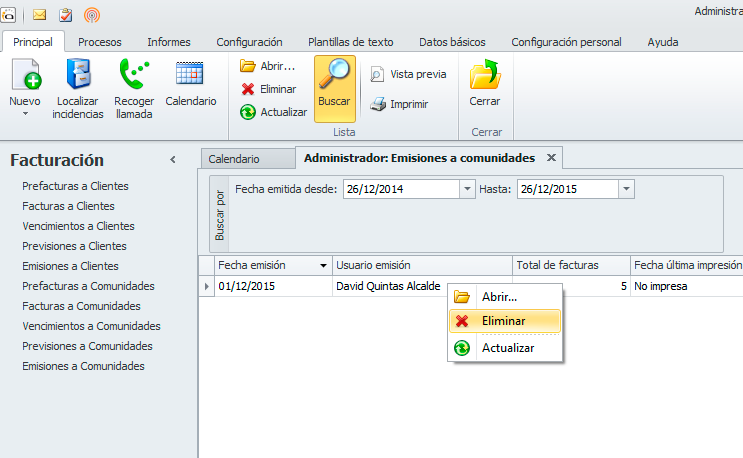
Task: Click the Usuario emisión column header
Action: [x=422, y=265]
